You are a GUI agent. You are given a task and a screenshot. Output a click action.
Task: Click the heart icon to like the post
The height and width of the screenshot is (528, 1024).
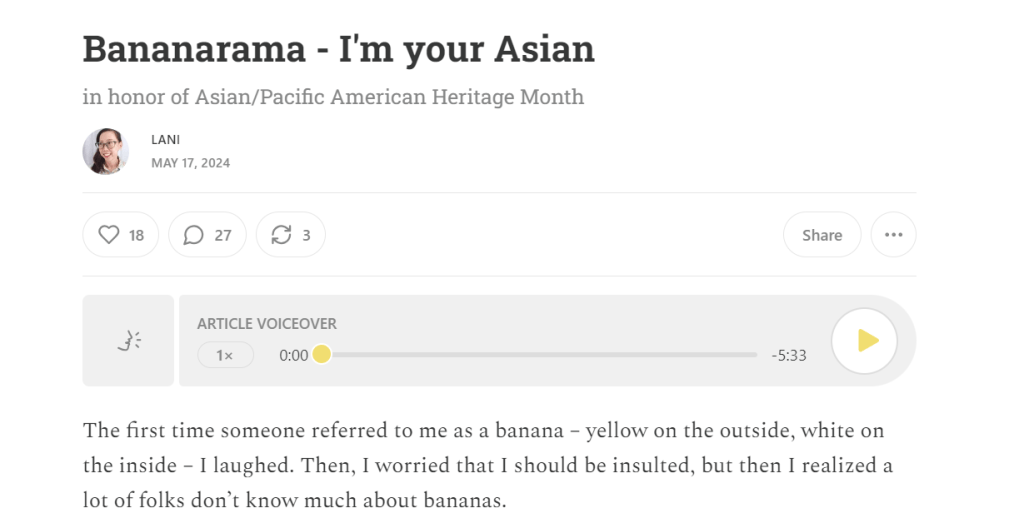109,235
